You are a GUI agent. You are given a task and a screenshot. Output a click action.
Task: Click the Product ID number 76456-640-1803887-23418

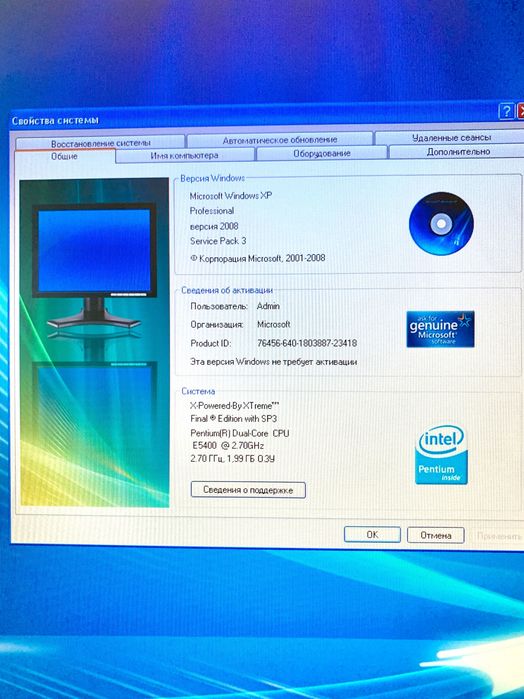click(x=307, y=343)
